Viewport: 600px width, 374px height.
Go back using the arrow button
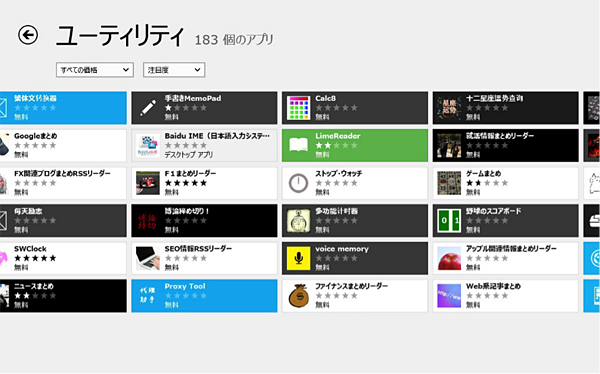28,35
